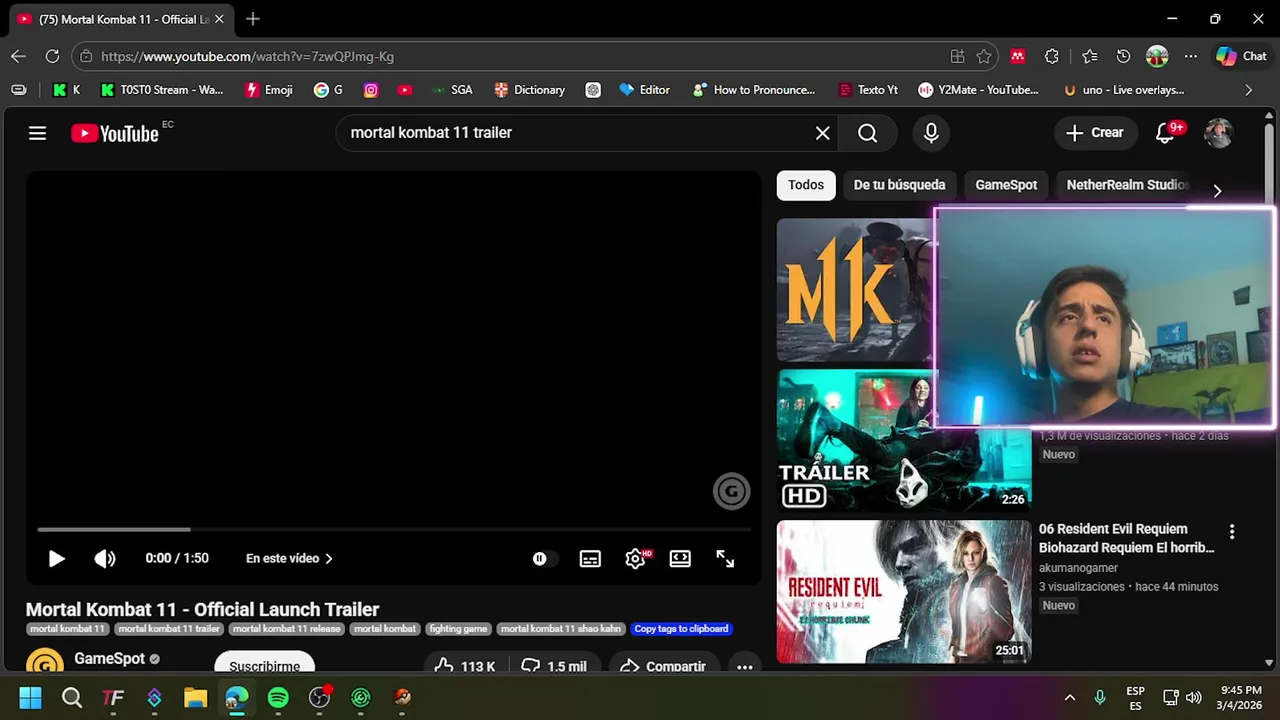The width and height of the screenshot is (1280, 720).
Task: Click the magnifier search button
Action: pyautogui.click(x=867, y=133)
